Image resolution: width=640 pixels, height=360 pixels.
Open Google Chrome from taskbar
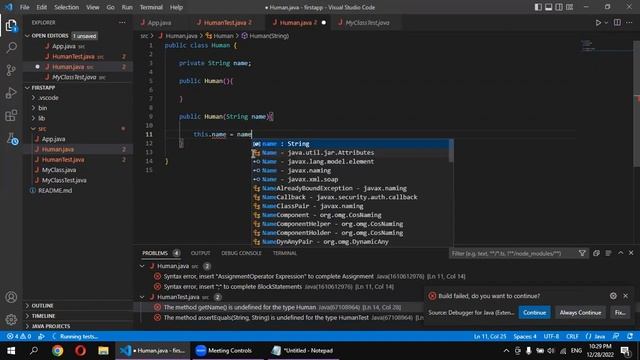(x=57, y=350)
